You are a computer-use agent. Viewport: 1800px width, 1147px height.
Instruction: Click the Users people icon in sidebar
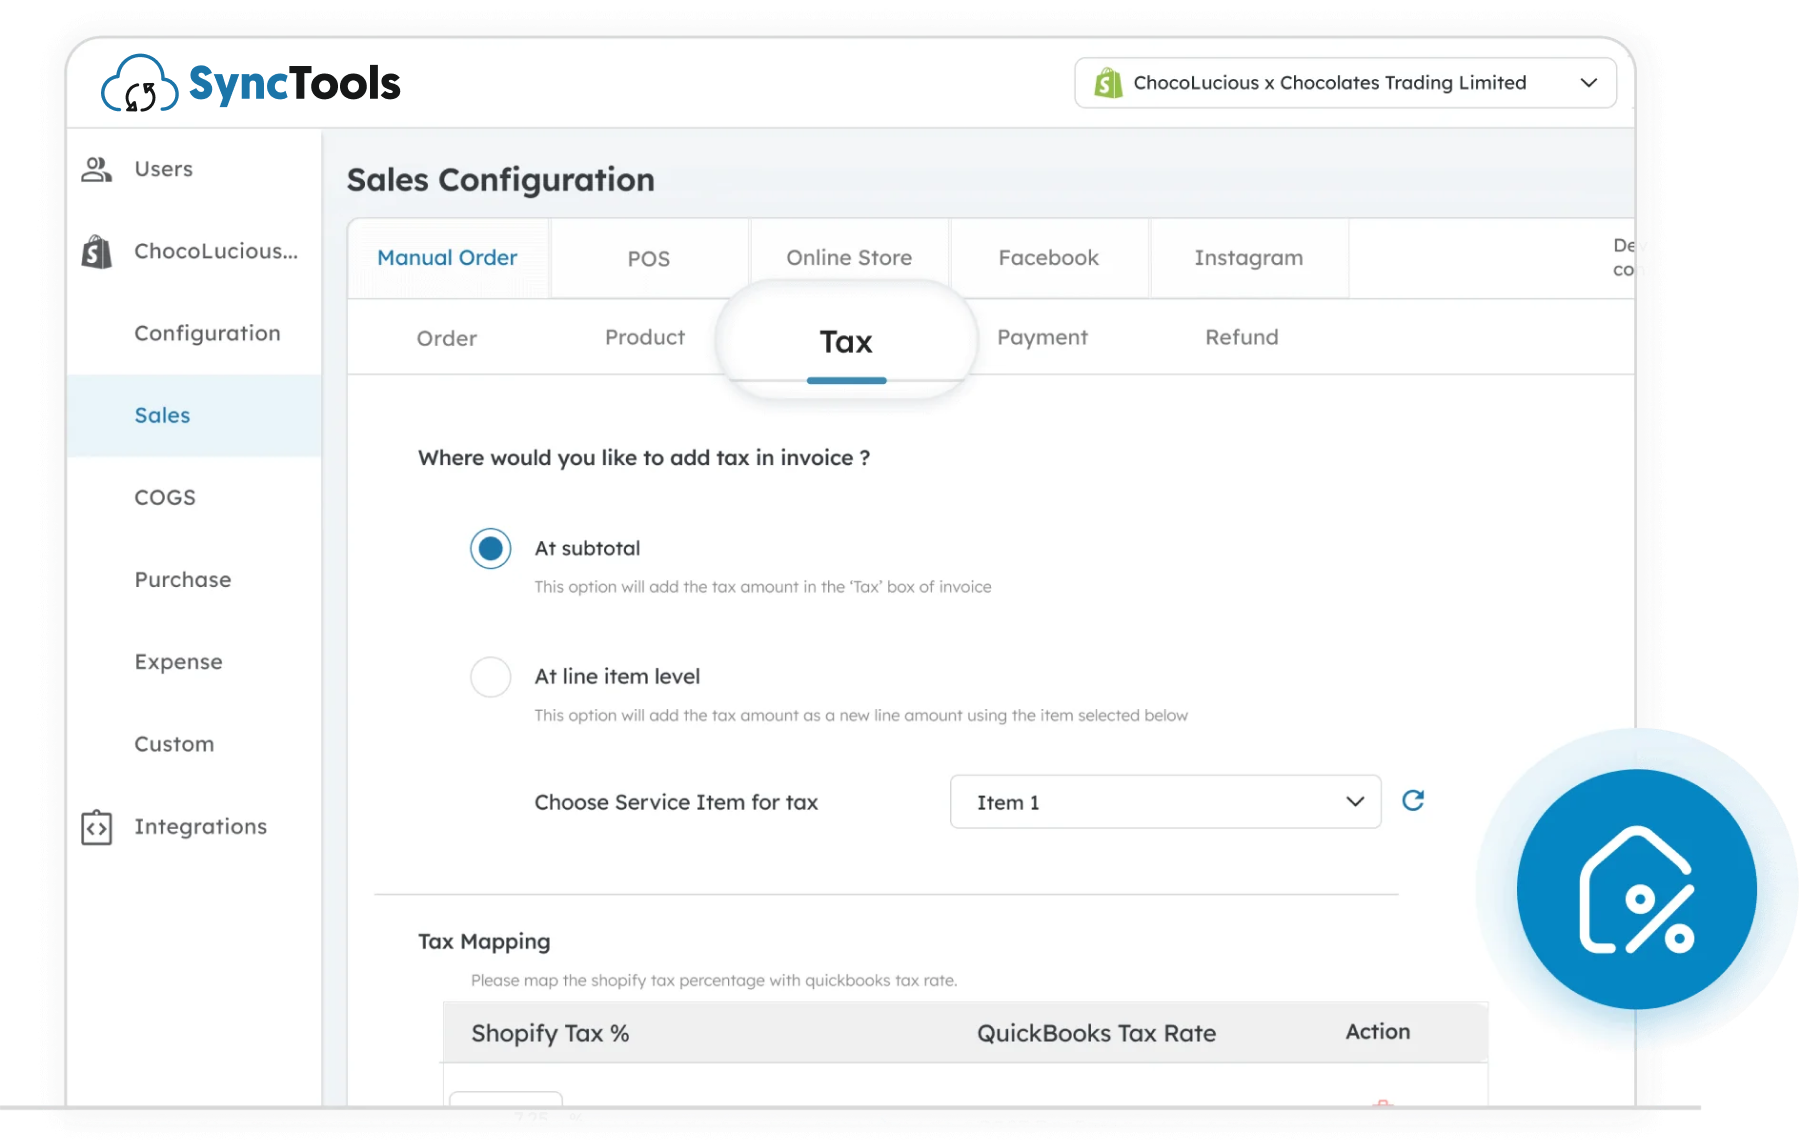tap(96, 169)
